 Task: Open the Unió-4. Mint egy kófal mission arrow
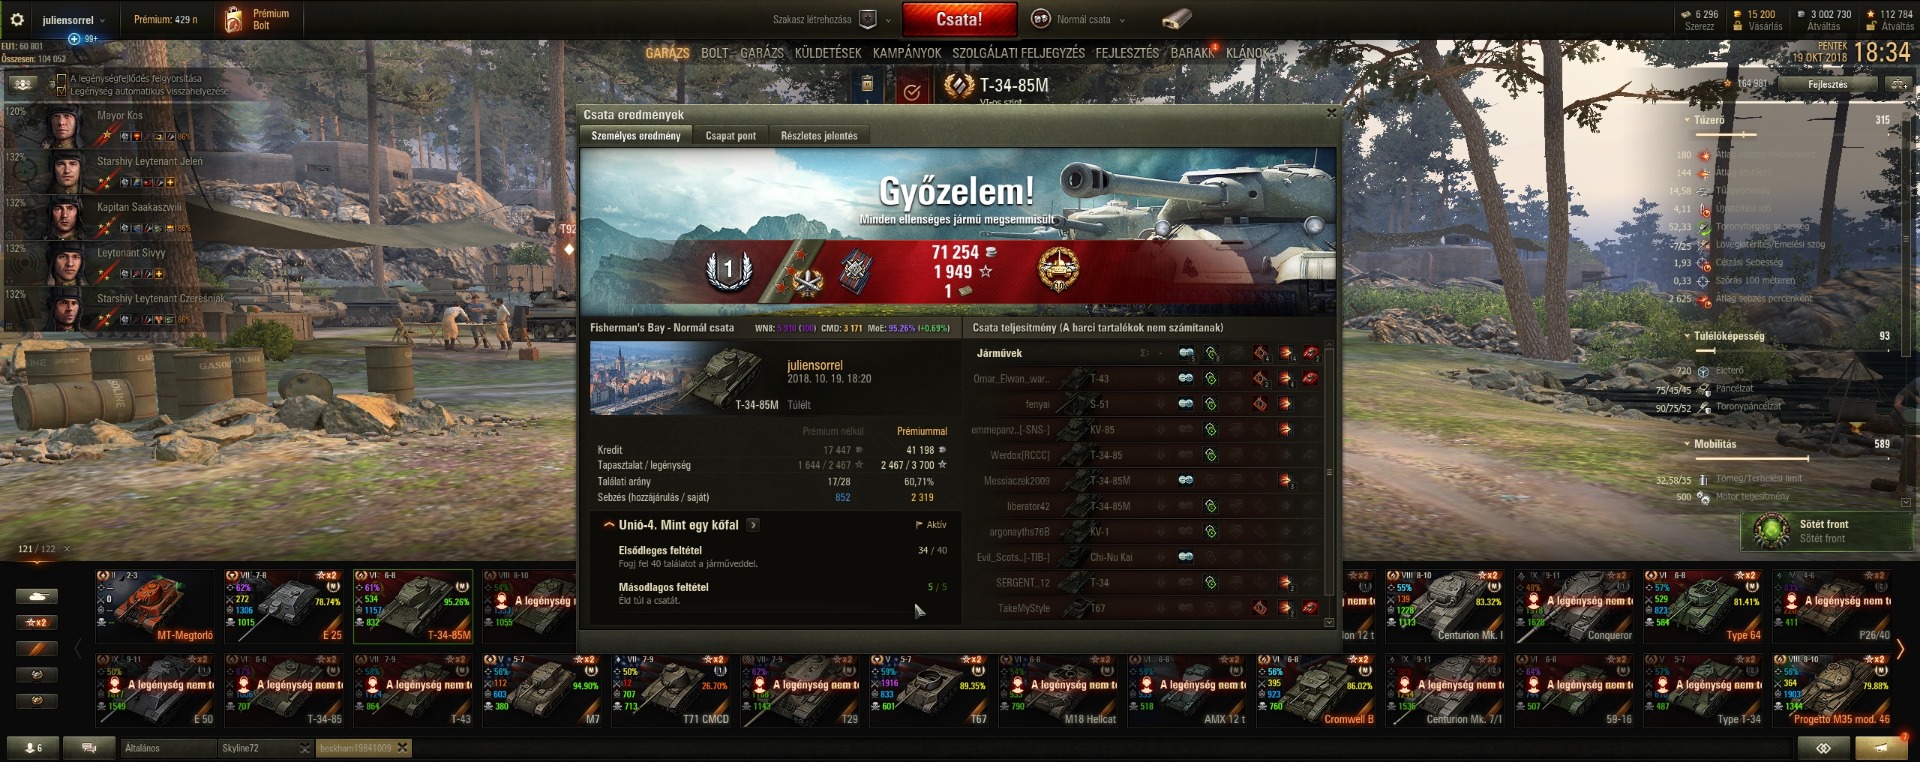(753, 525)
